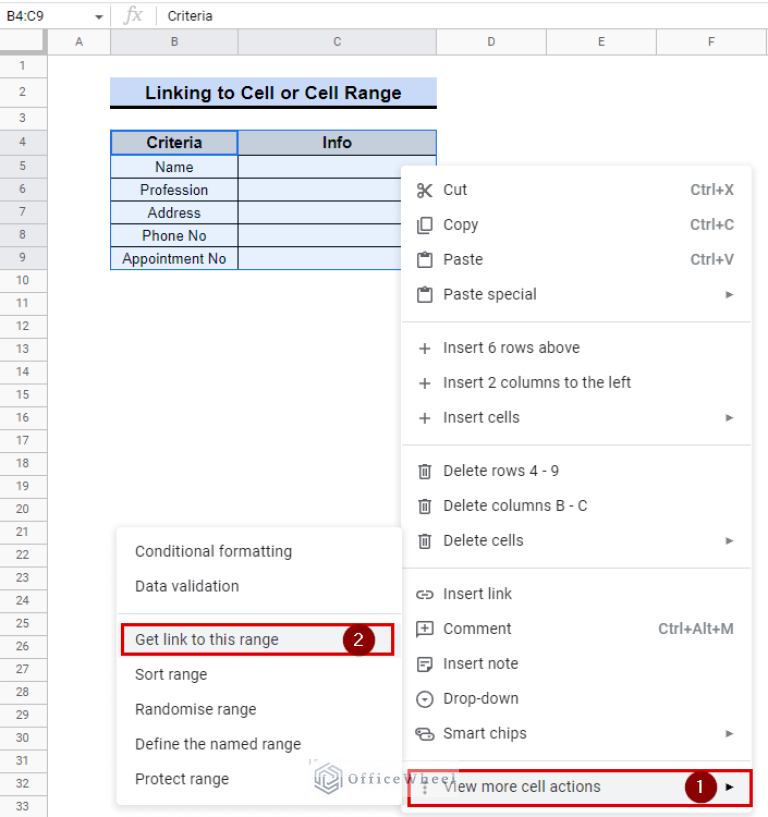The image size is (768, 817).
Task: Click the Smart chips icon
Action: click(x=424, y=733)
